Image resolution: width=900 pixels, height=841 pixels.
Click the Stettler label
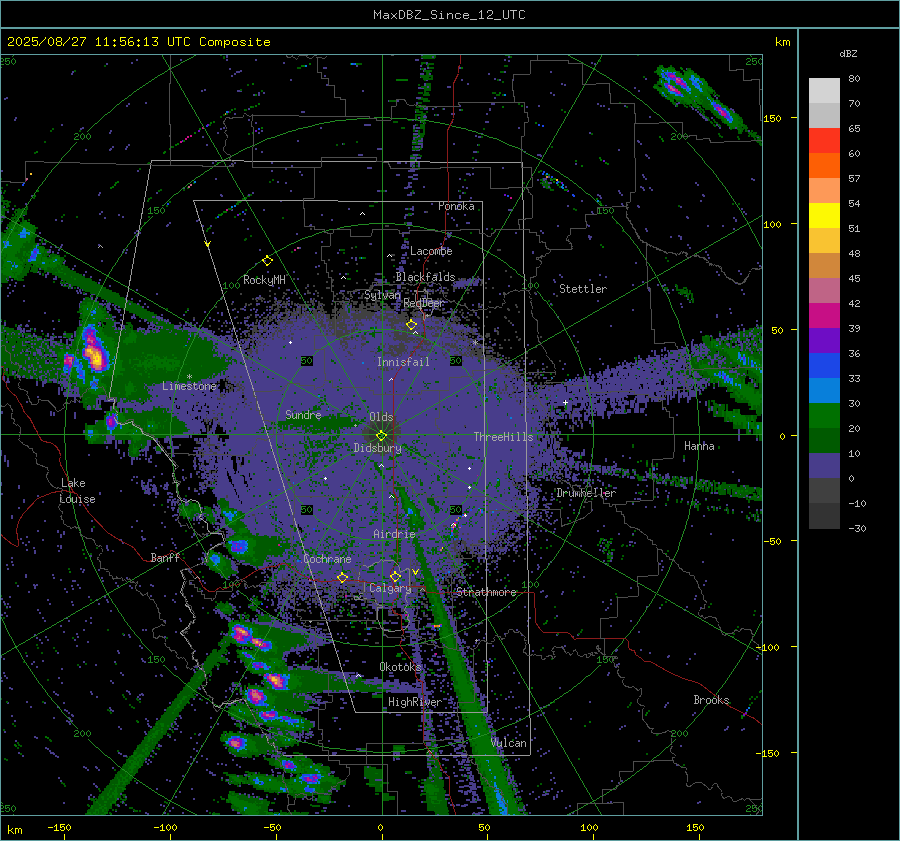point(583,289)
